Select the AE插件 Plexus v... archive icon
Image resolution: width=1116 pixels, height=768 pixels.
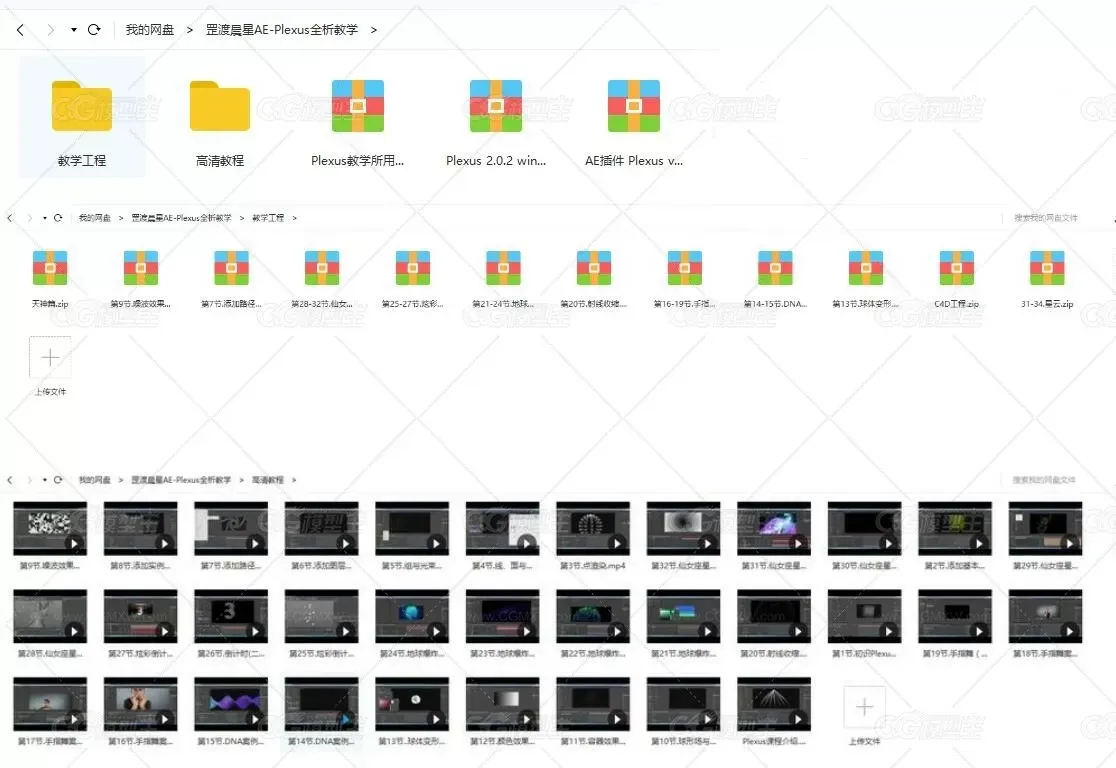click(x=634, y=106)
